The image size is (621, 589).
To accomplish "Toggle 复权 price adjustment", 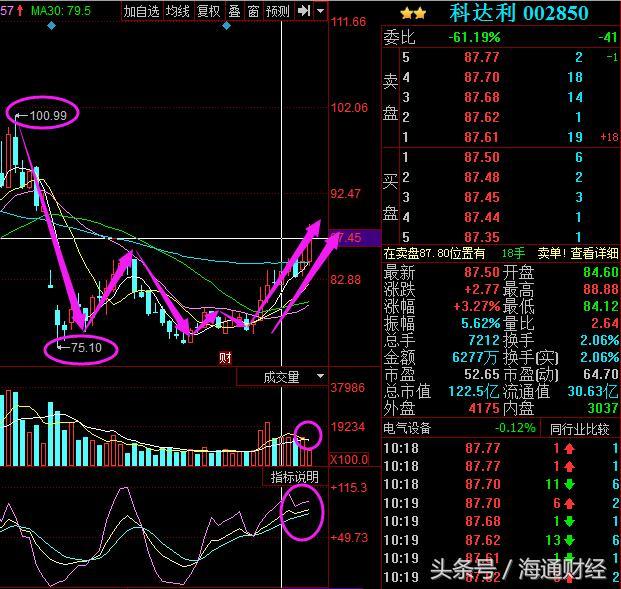I will (208, 11).
